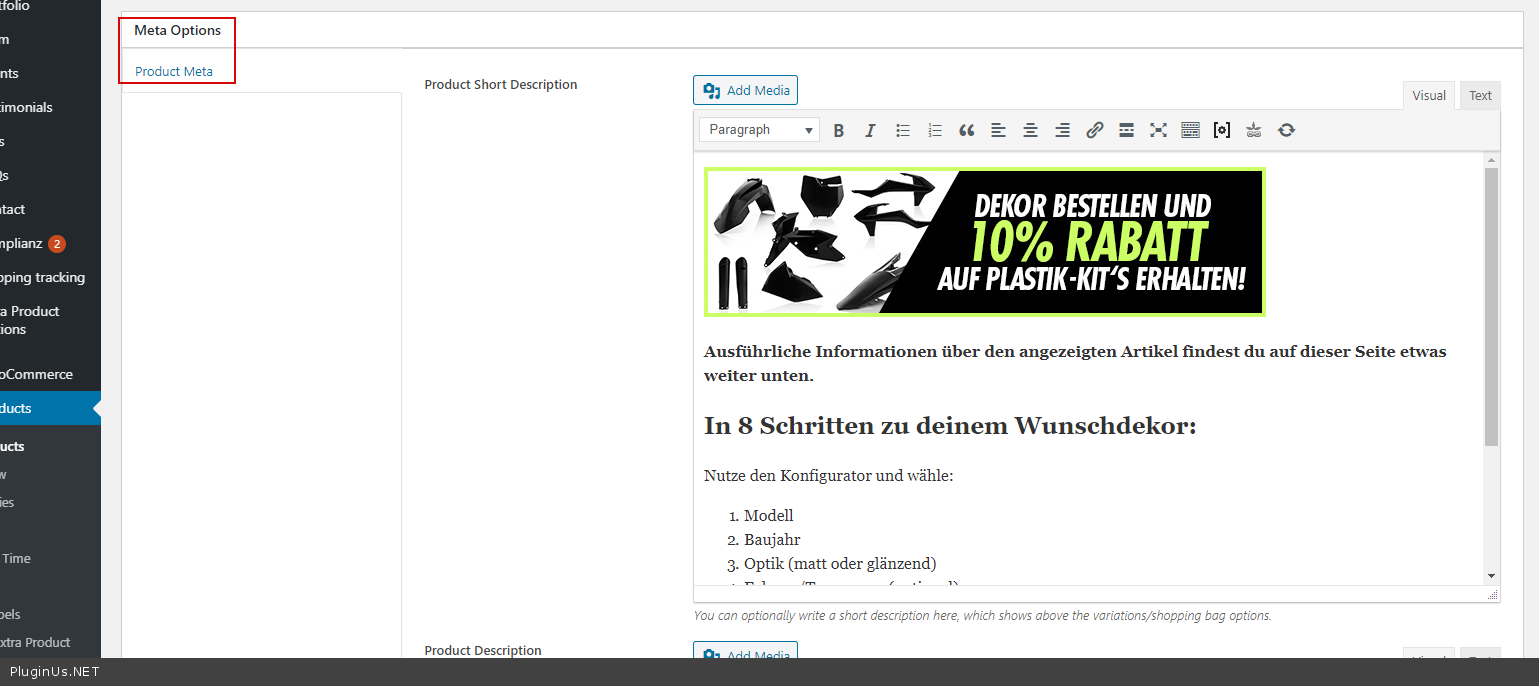Open the Product Meta section
Image resolution: width=1539 pixels, height=686 pixels.
174,72
